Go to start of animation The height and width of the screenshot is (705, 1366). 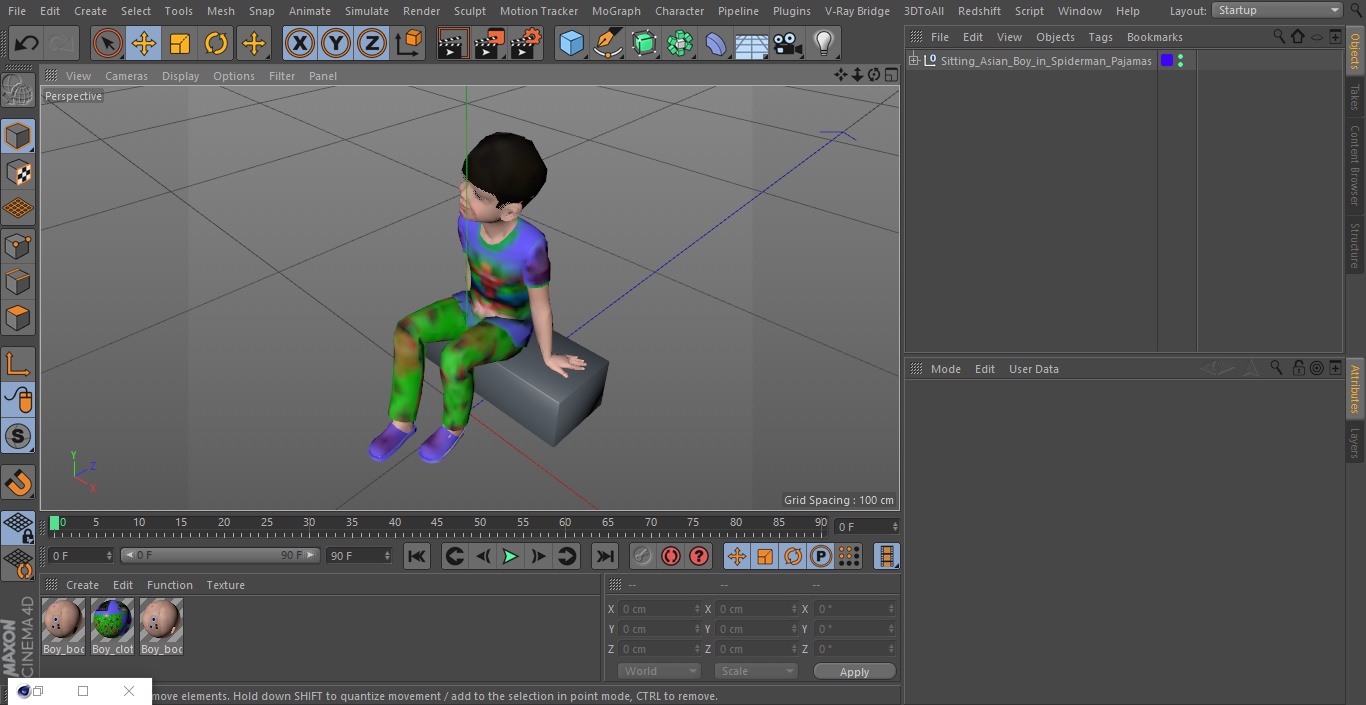coord(417,556)
